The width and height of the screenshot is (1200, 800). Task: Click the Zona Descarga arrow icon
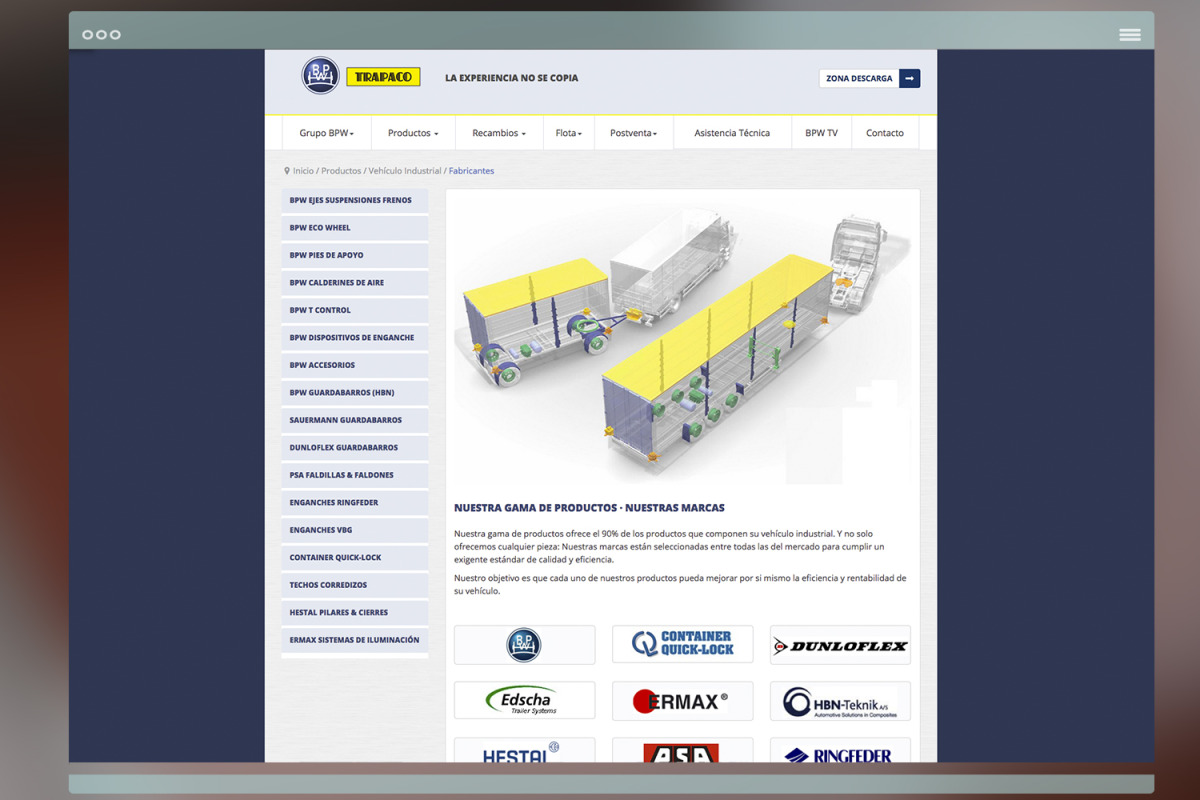click(909, 78)
